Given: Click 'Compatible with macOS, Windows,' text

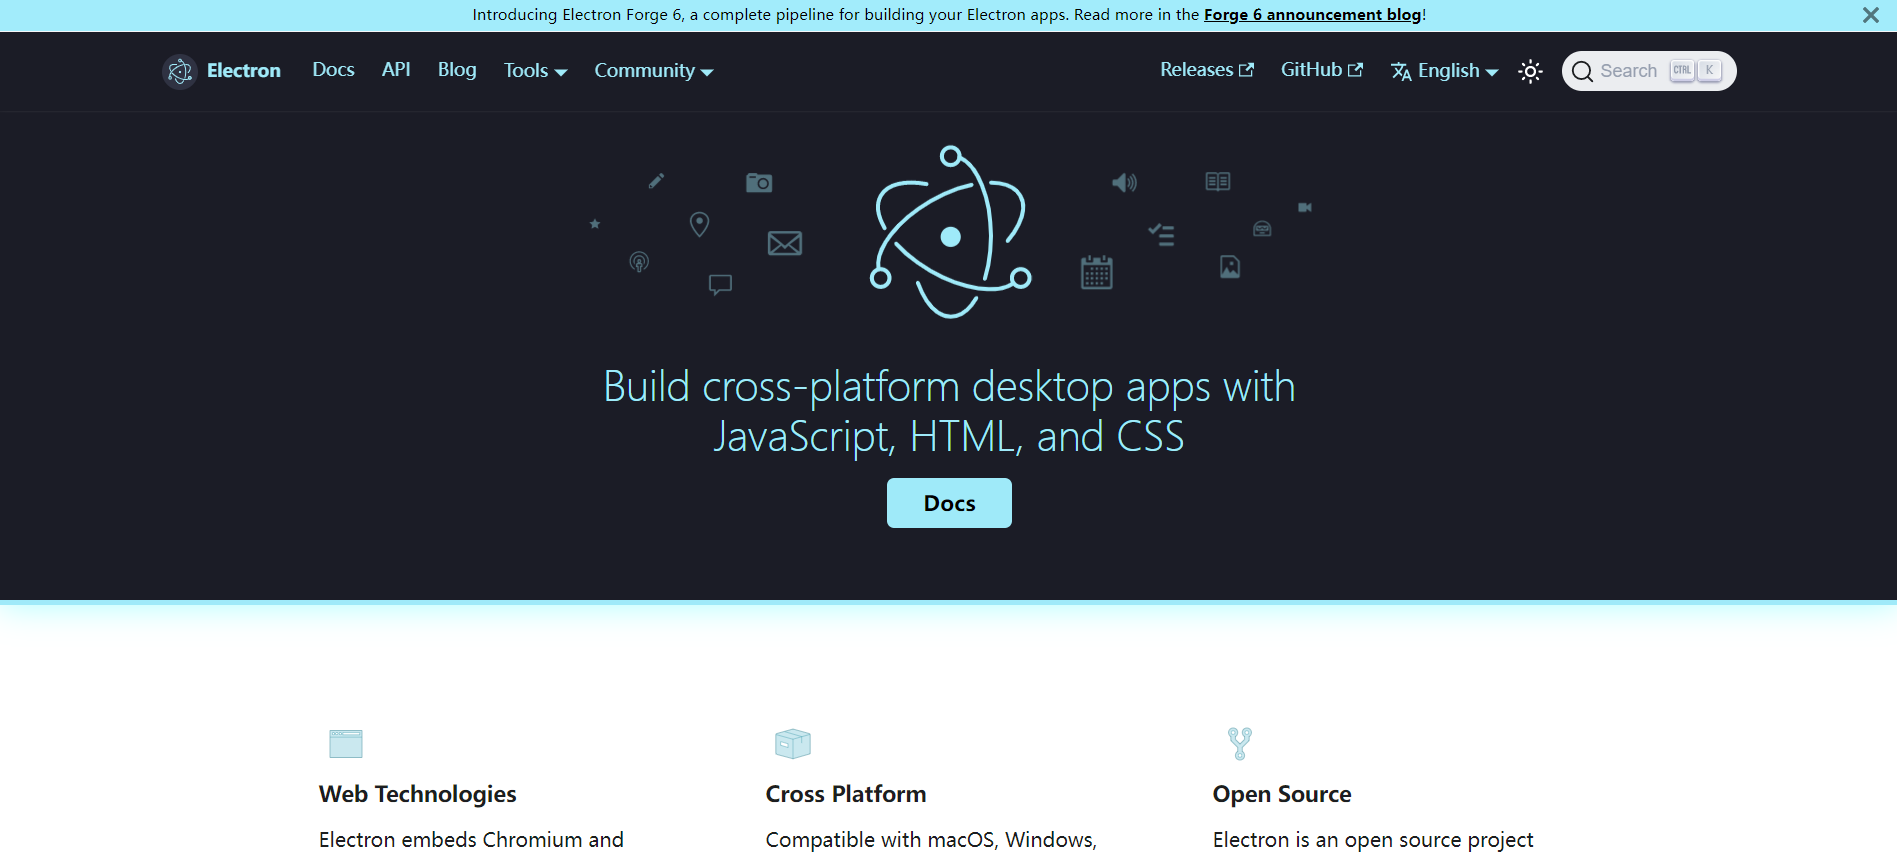Looking at the screenshot, I should coord(931,840).
